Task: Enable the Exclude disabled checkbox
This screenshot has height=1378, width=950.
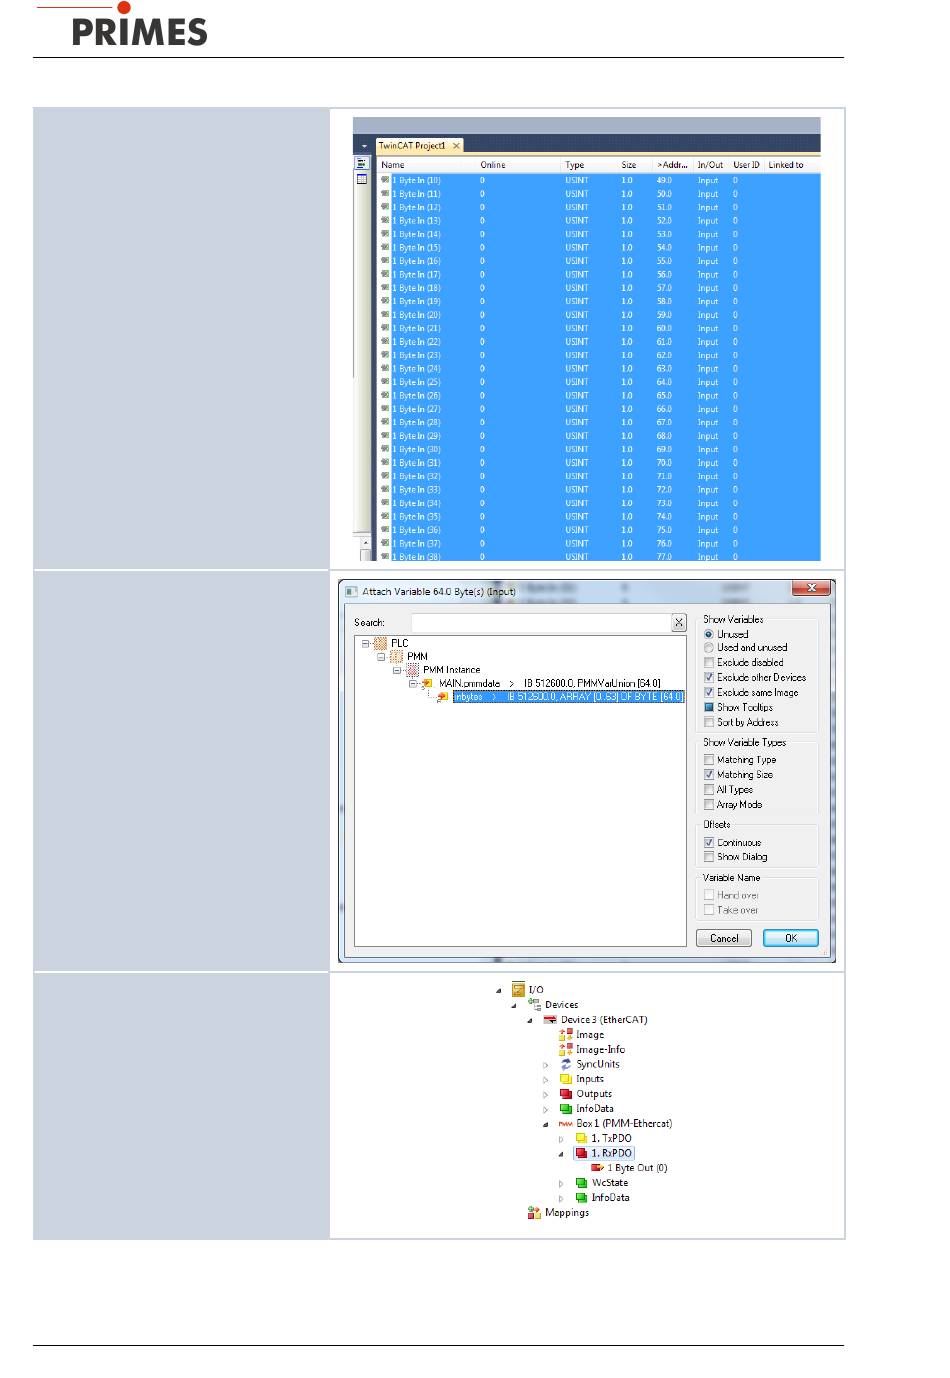Action: coord(709,662)
